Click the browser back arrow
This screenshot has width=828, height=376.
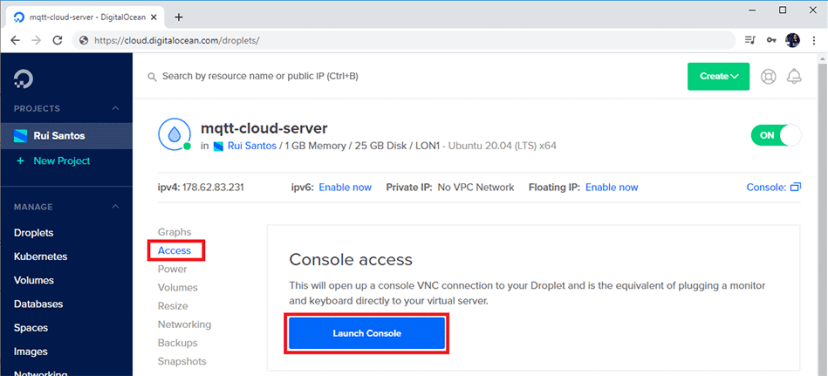tap(15, 40)
